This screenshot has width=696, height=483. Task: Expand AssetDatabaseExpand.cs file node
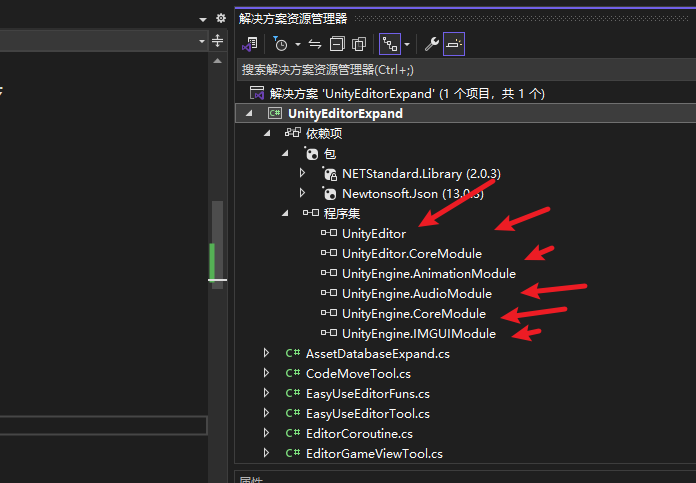(266, 353)
